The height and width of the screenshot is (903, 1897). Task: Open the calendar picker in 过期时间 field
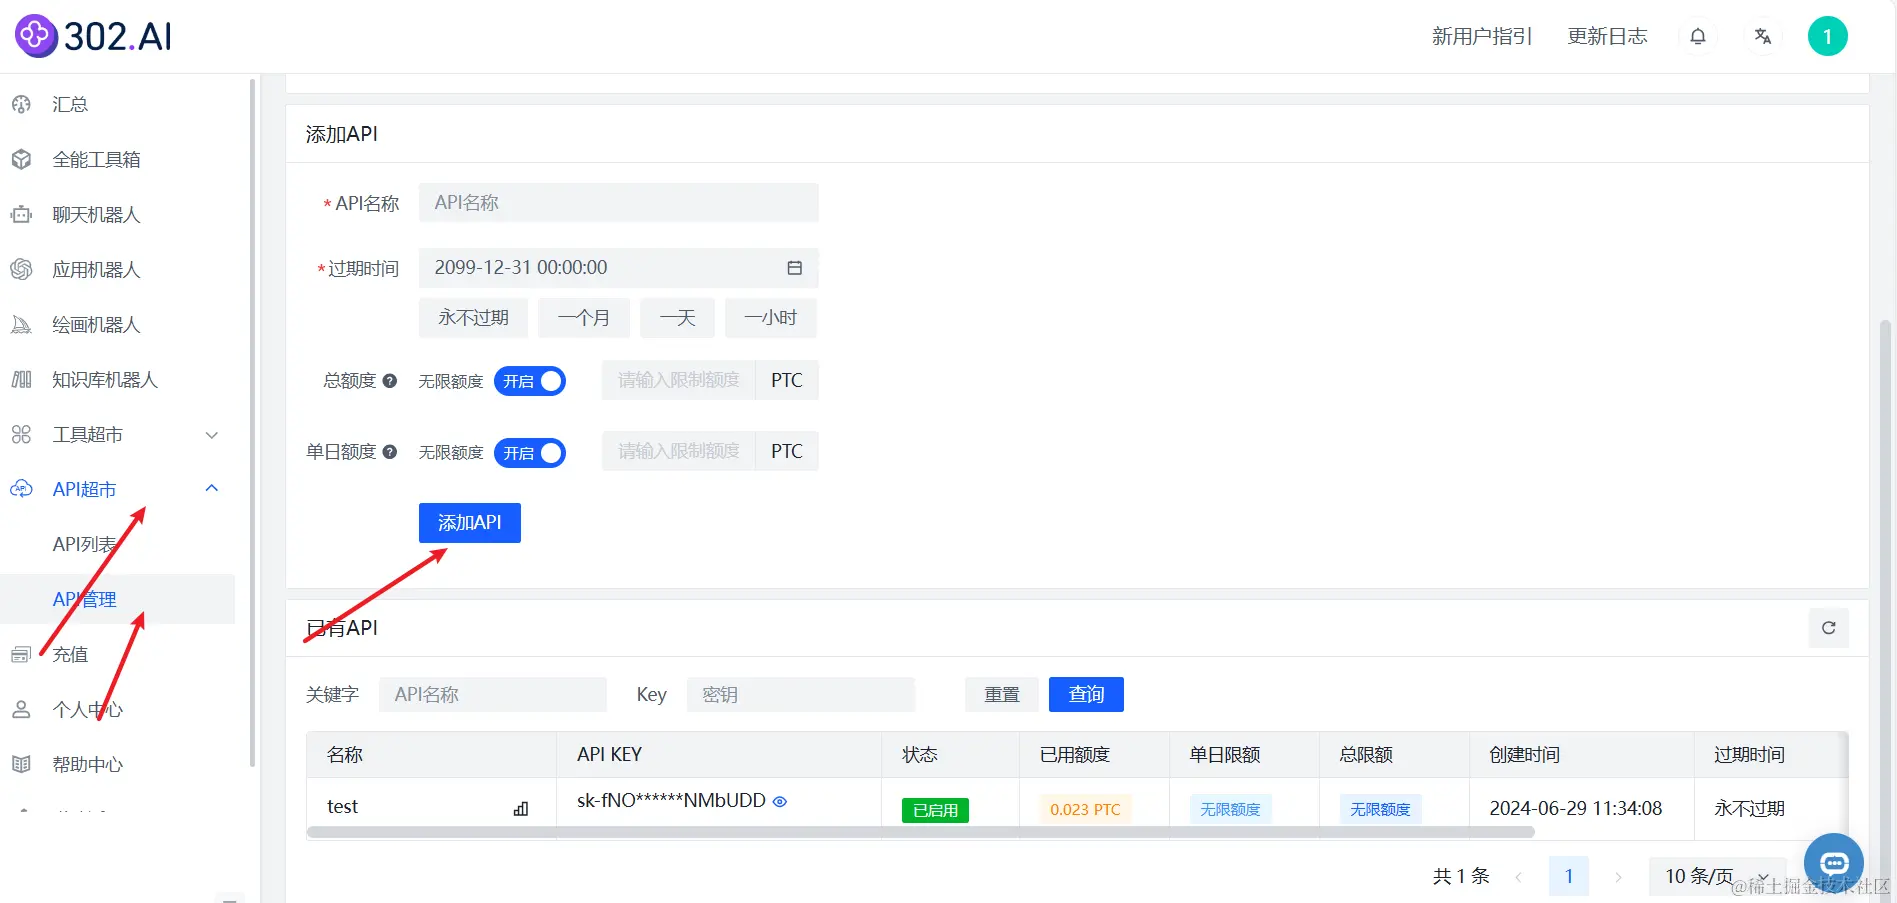[794, 267]
